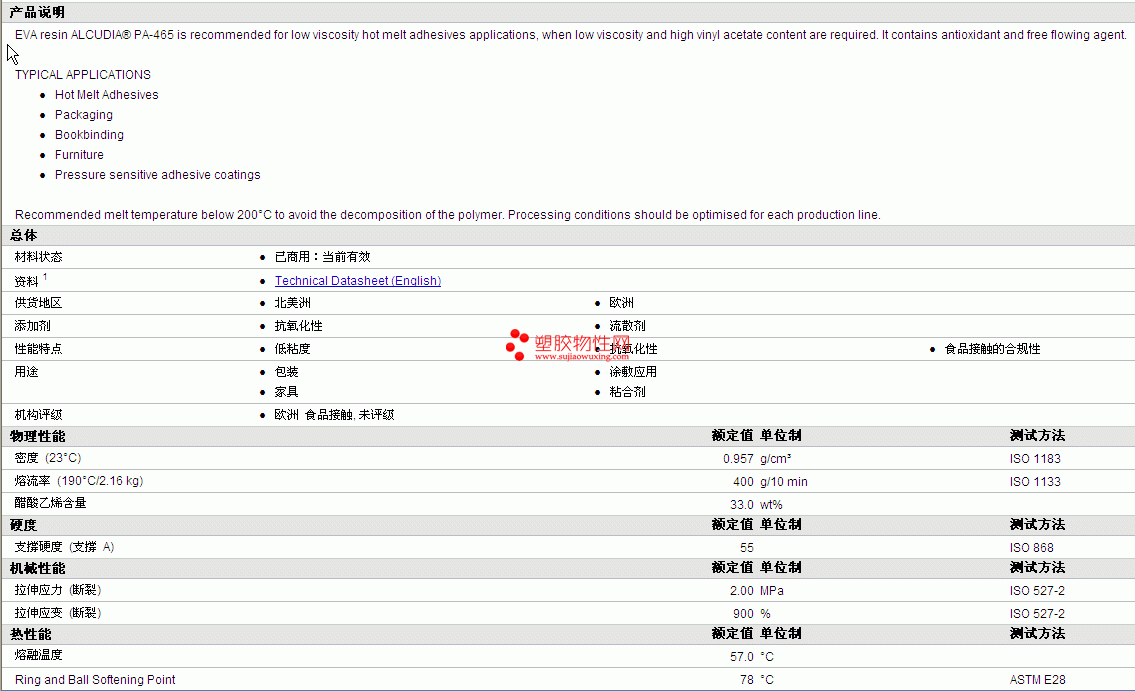Click the 北美洲 region entry
This screenshot has height=691, width=1135.
coord(292,302)
